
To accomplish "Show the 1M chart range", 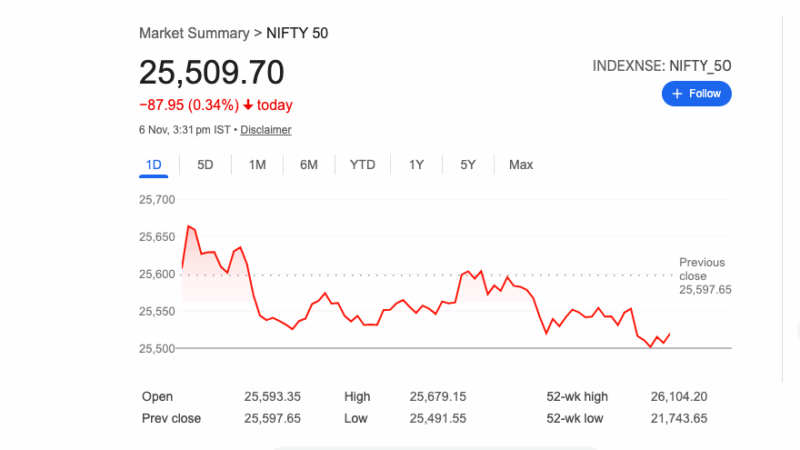I will 257,165.
